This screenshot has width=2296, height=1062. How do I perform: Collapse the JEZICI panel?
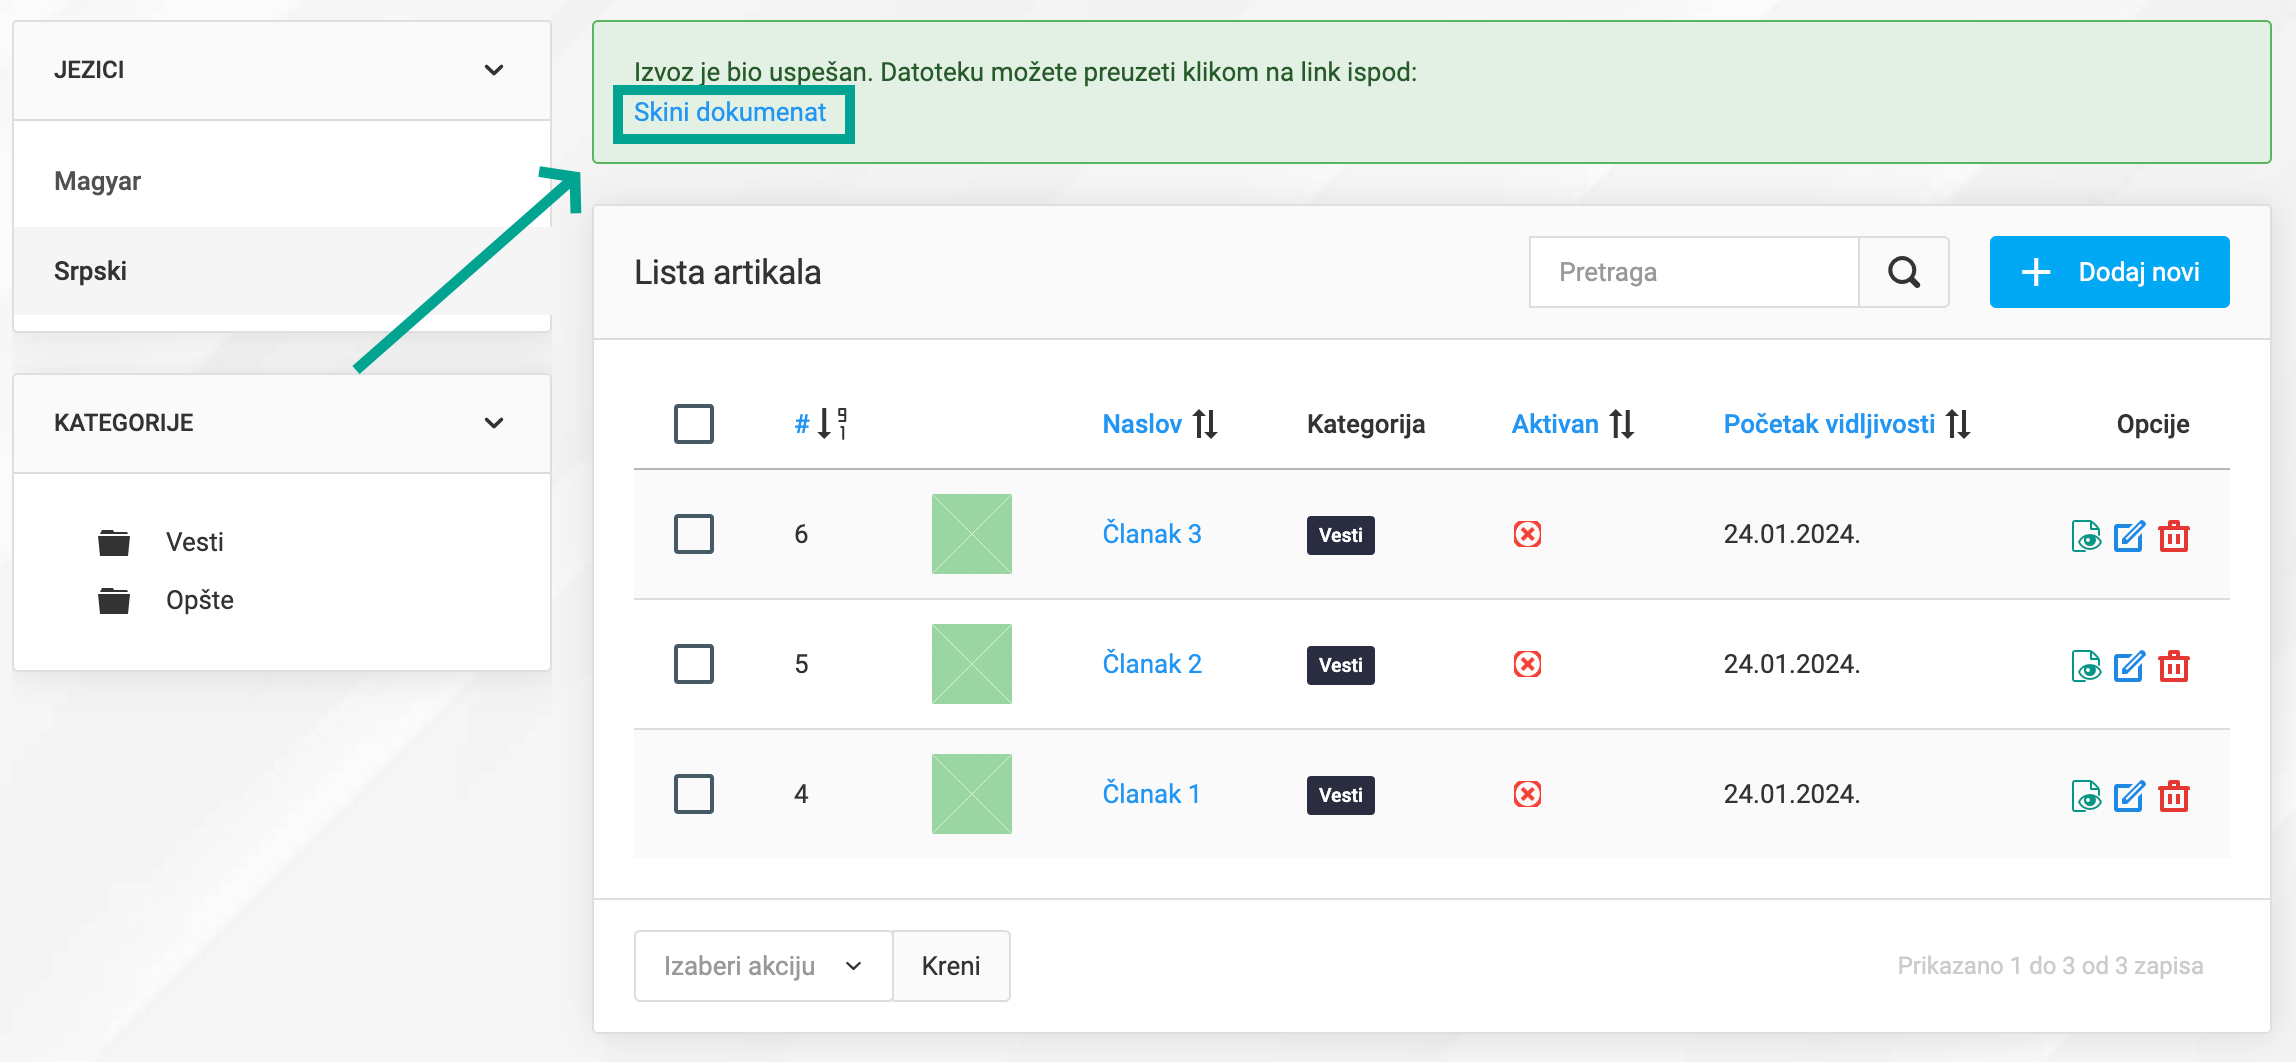point(493,69)
